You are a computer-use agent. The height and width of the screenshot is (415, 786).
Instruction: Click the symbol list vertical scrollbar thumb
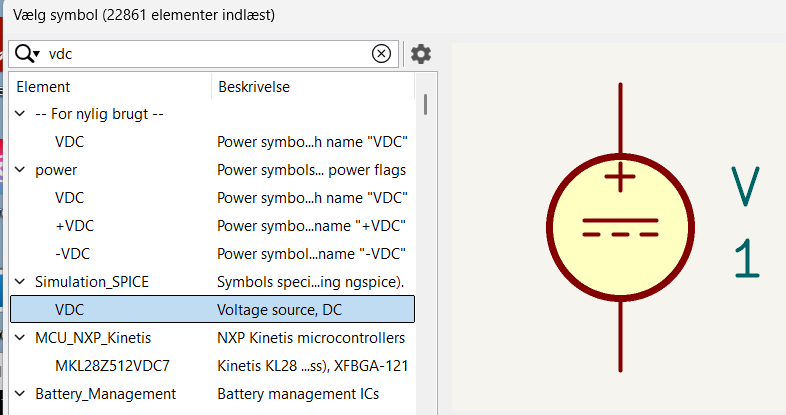click(x=426, y=104)
